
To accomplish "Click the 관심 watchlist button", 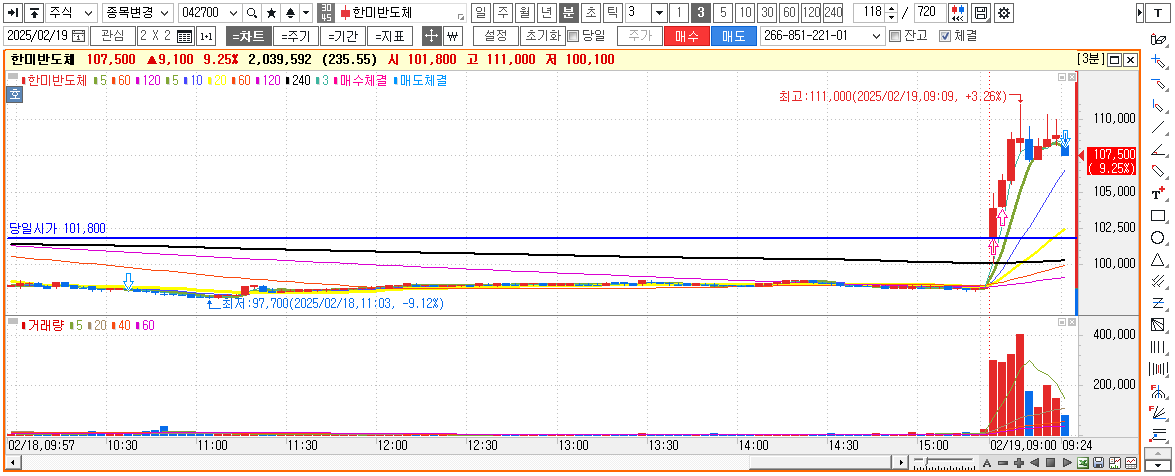I will tap(113, 36).
